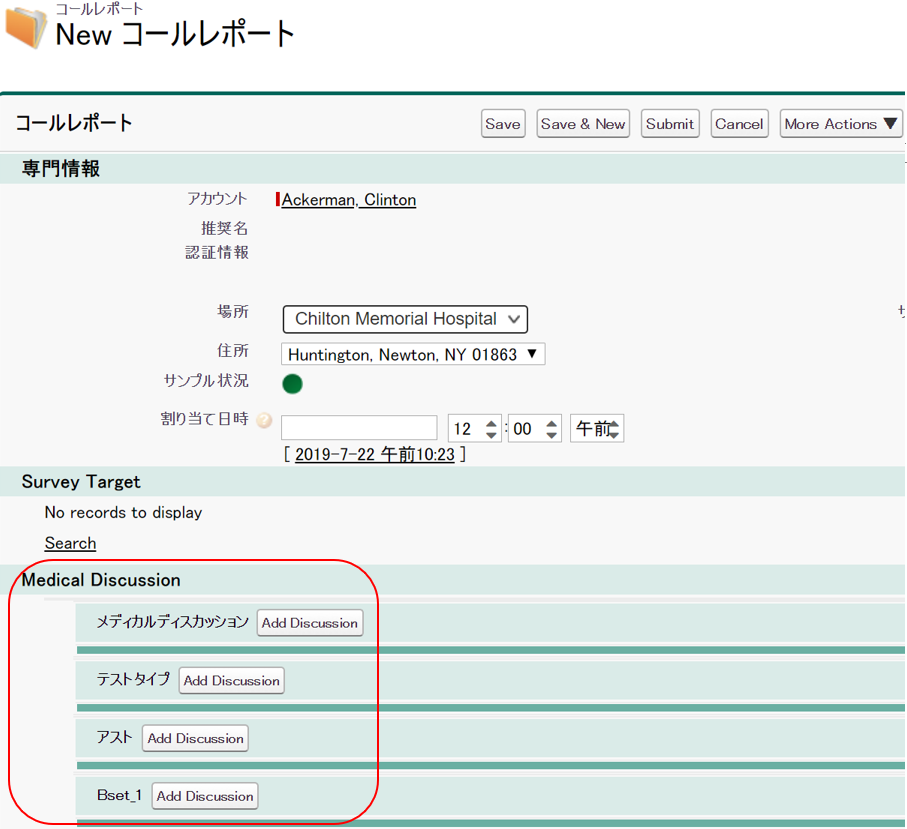
Task: Add Discussion for Bset_1
Action: click(x=205, y=796)
